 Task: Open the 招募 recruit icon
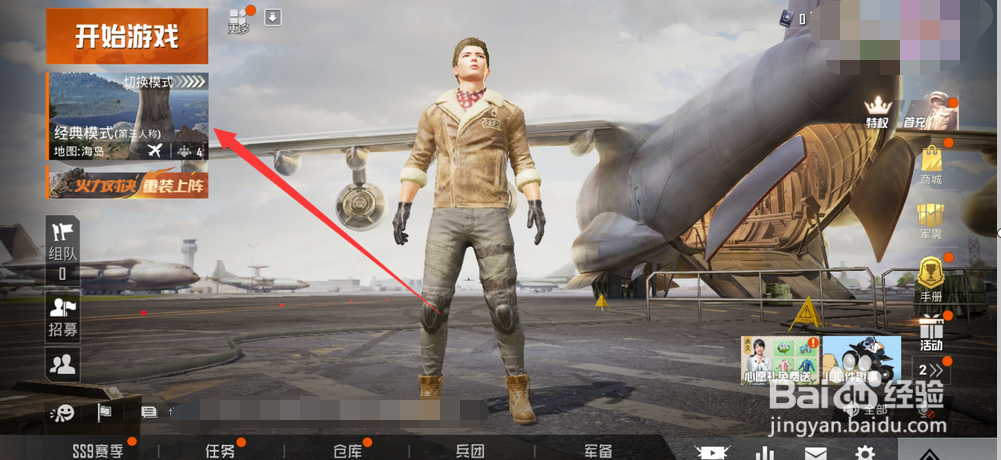(x=63, y=318)
